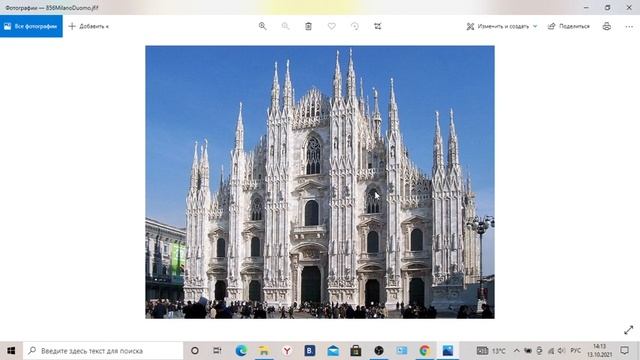Open the crop tool
The width and height of the screenshot is (640, 360).
click(x=378, y=26)
